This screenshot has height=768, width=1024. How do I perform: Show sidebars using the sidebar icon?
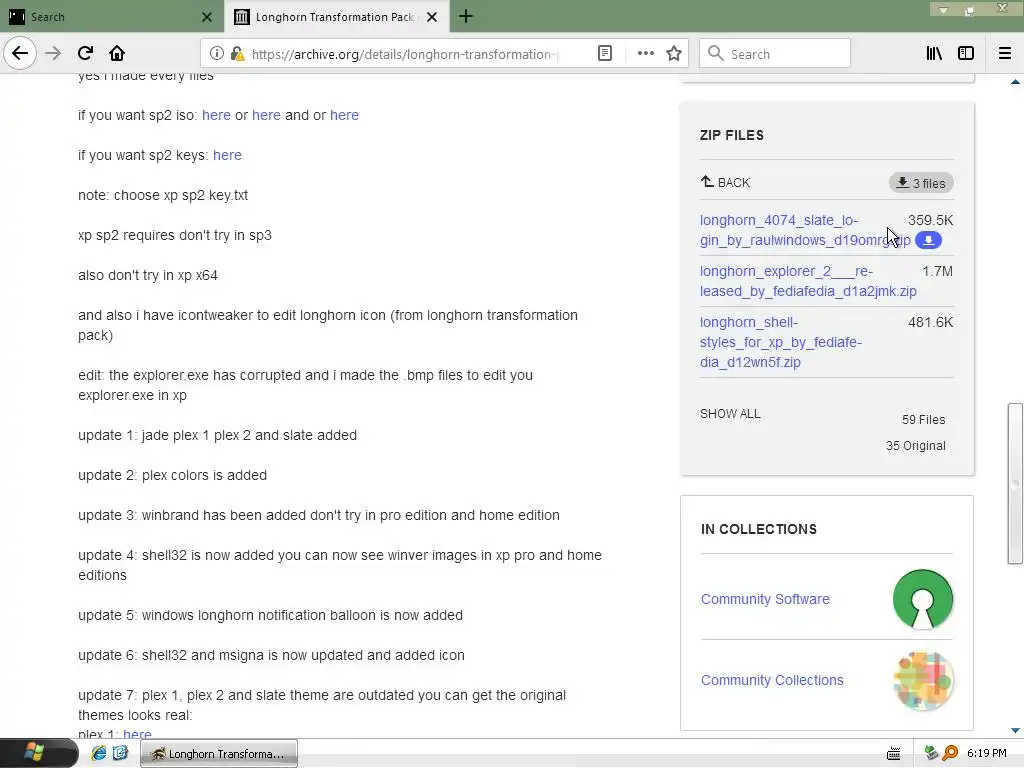point(966,54)
